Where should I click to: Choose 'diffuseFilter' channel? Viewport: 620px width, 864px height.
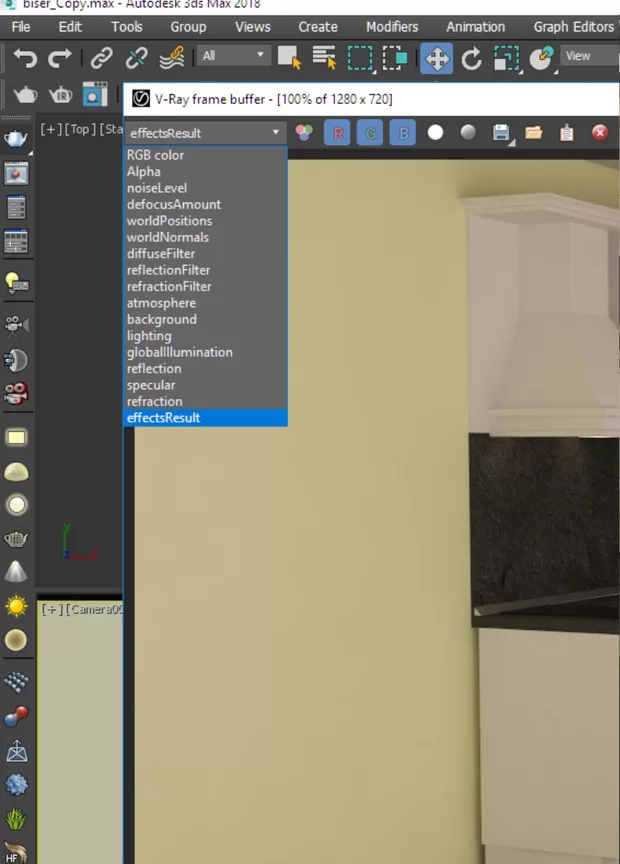pos(206,254)
